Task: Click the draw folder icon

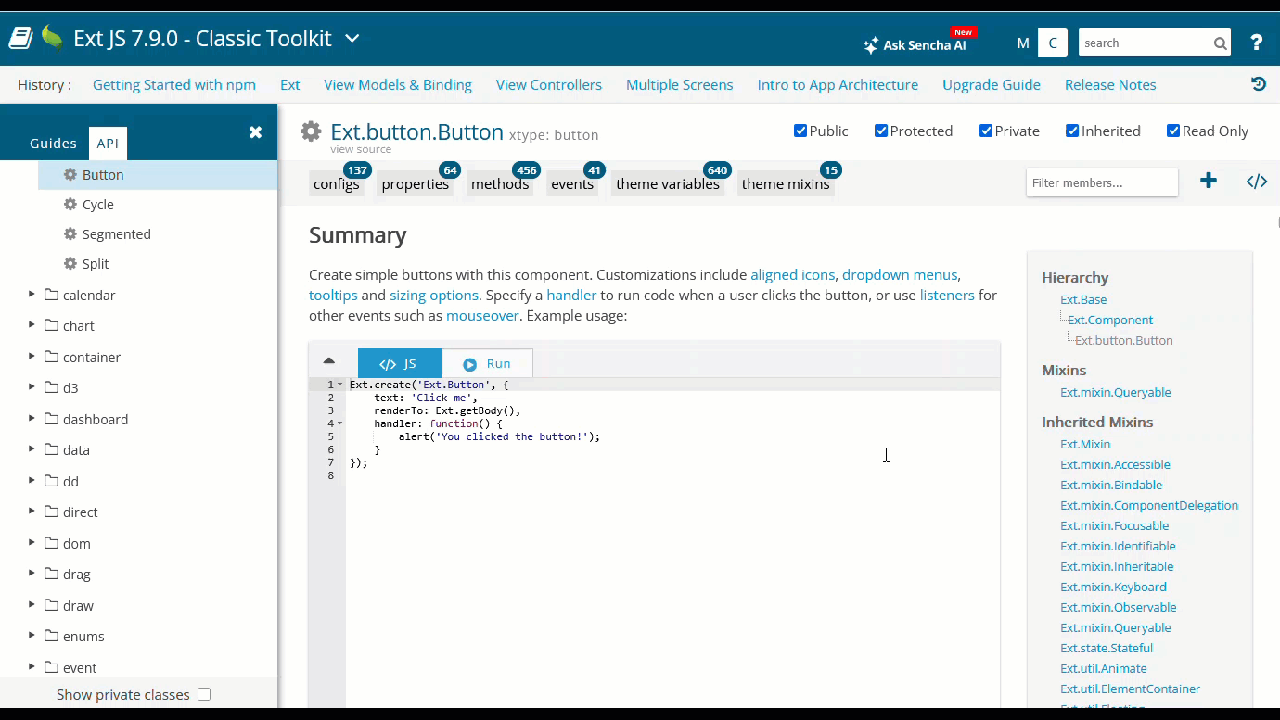Action: 51,604
